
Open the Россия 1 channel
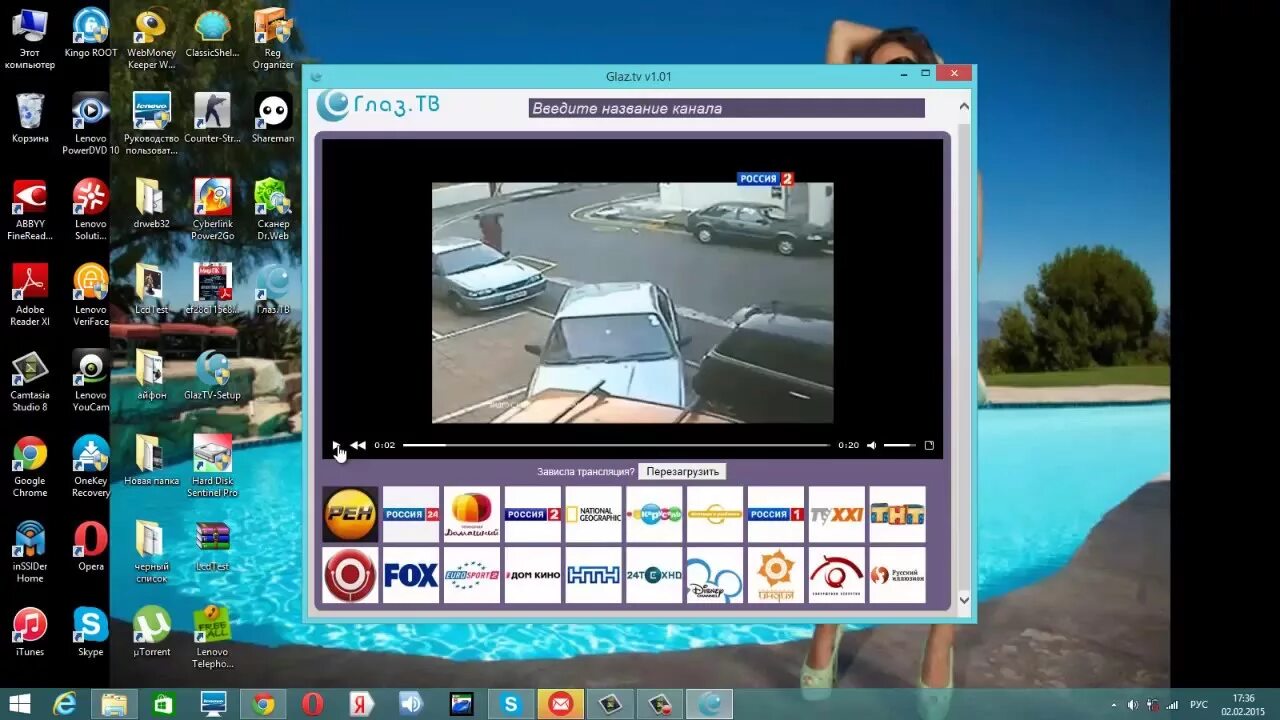click(776, 514)
